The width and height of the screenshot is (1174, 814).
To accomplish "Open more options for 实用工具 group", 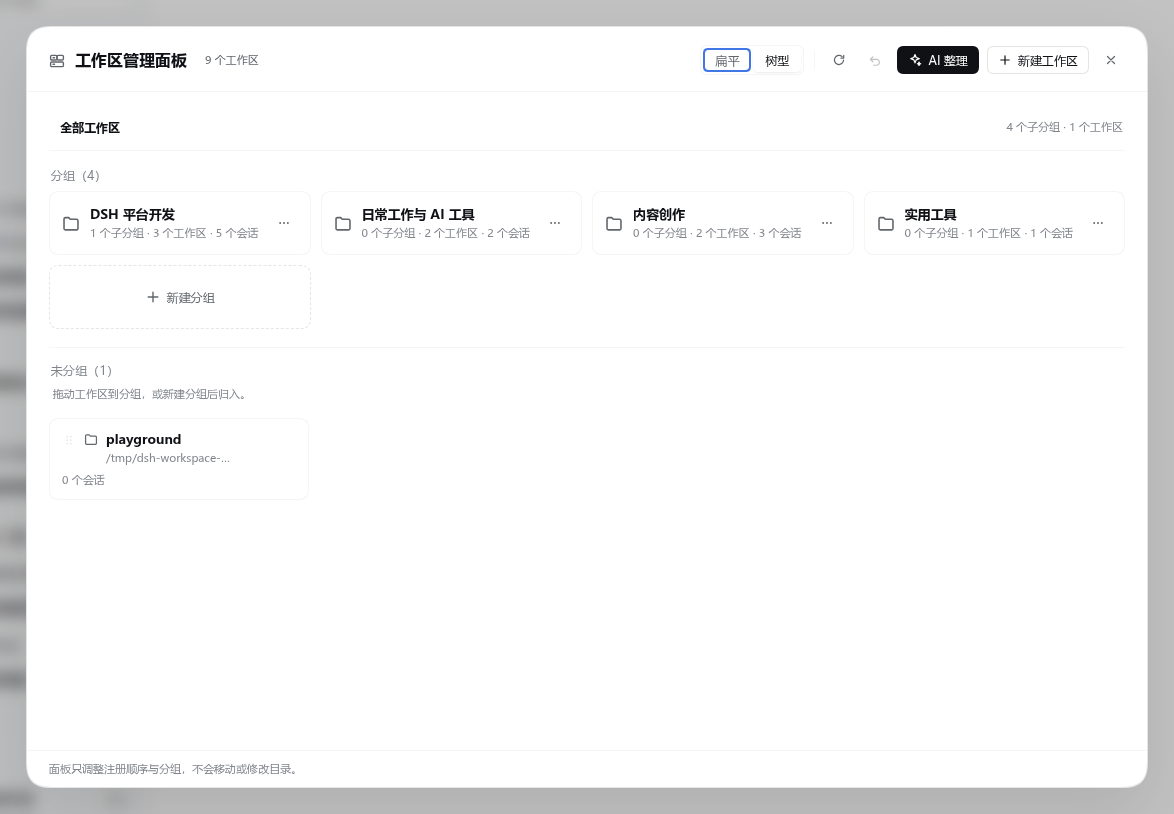I will [x=1098, y=223].
